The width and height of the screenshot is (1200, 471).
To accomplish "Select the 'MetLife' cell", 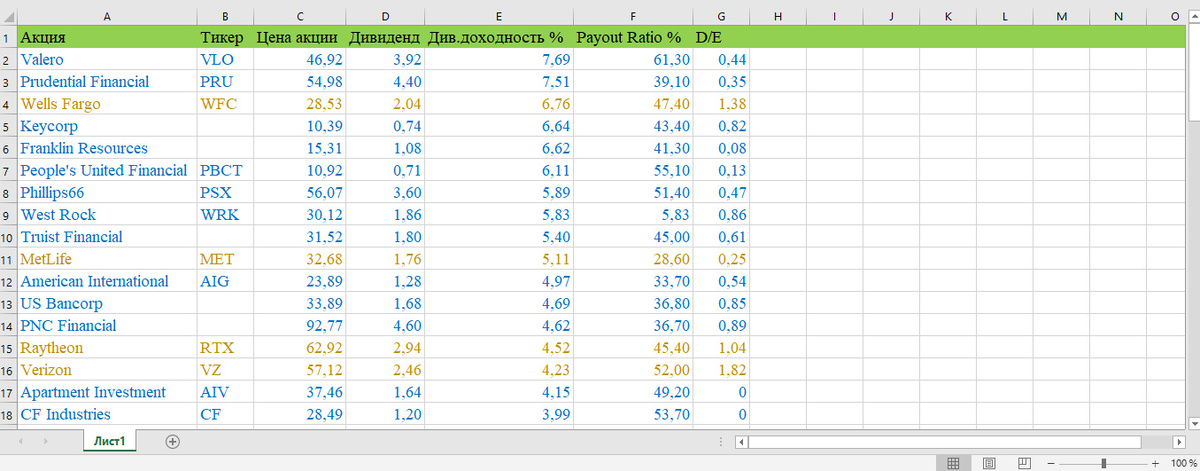I will click(x=107, y=259).
